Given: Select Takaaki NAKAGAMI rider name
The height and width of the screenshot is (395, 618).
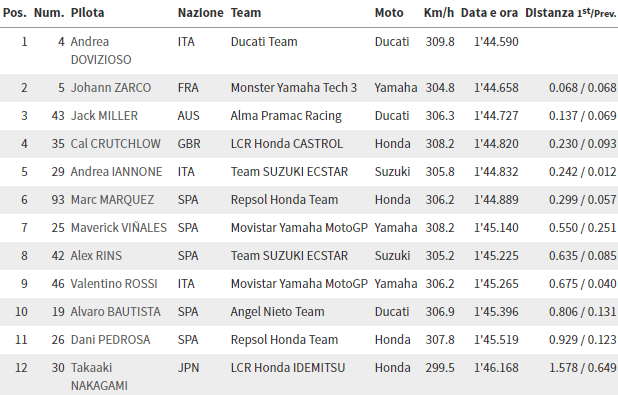Looking at the screenshot, I should pyautogui.click(x=99, y=376).
